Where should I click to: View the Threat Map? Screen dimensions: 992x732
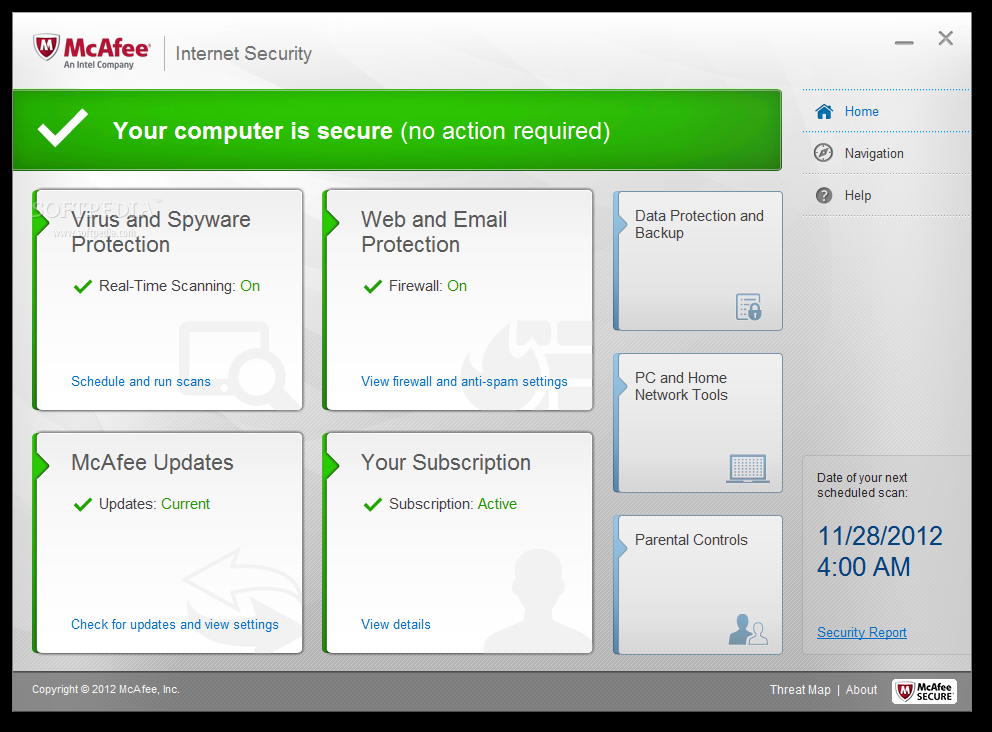(x=800, y=689)
